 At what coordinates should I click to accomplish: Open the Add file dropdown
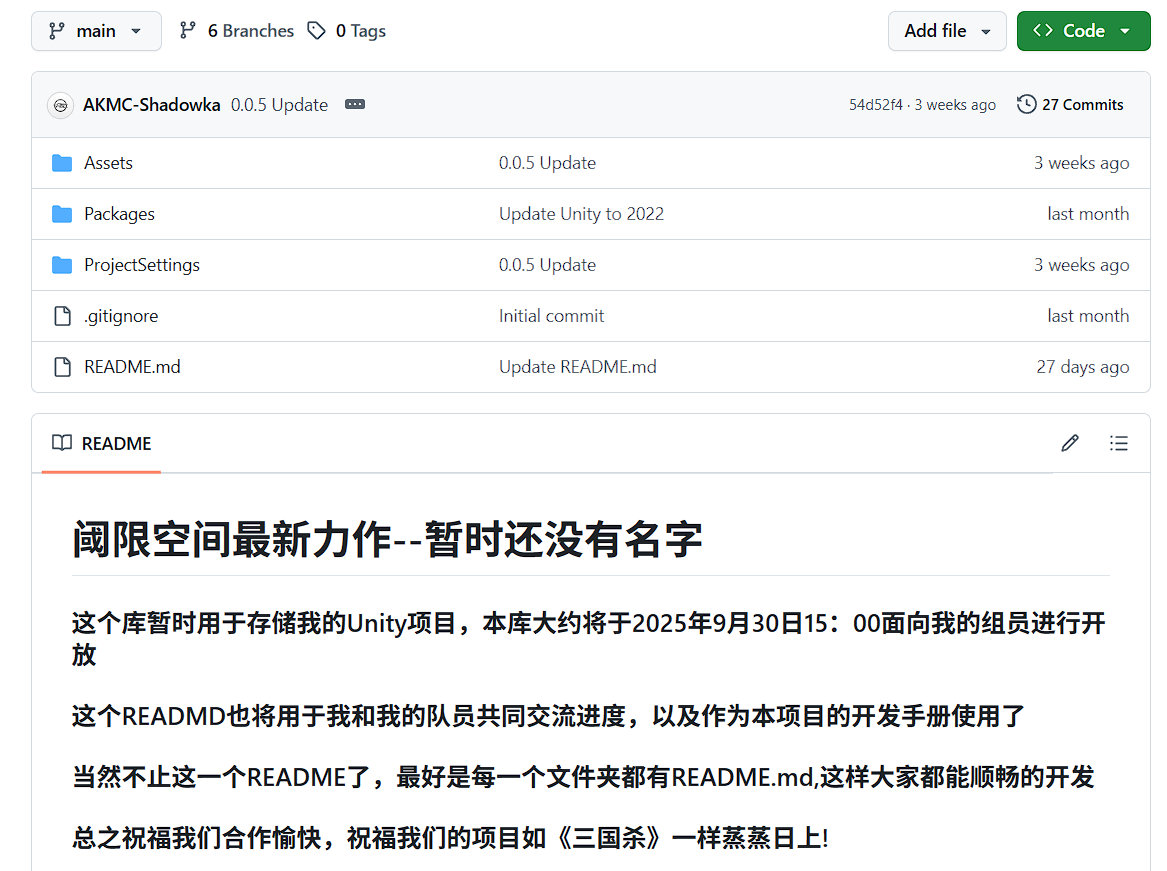coord(946,31)
